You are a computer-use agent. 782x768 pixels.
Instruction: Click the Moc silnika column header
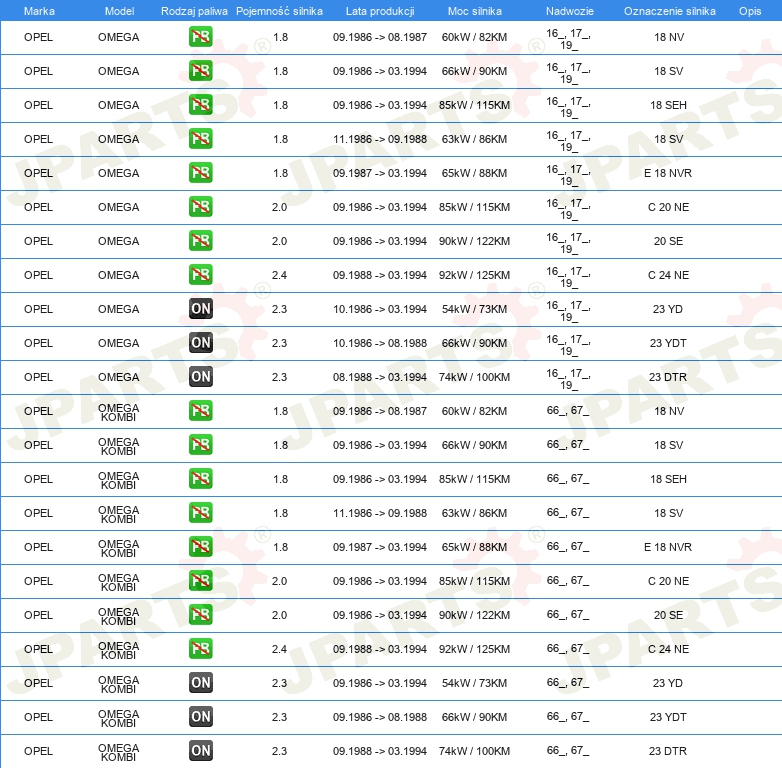(475, 11)
